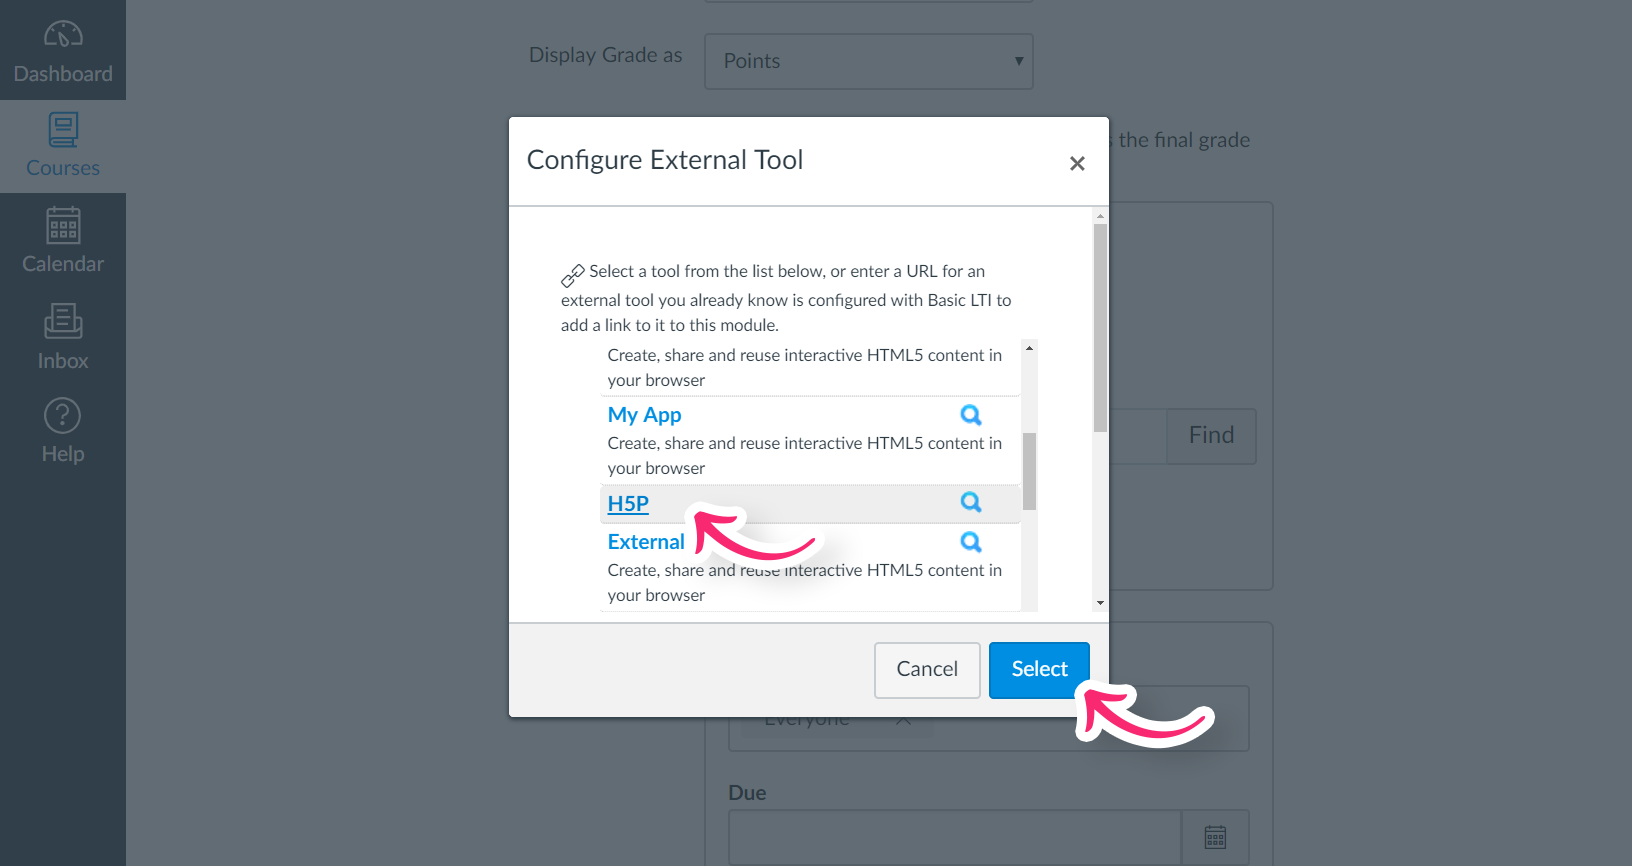
Task: Open the Courses sidebar item
Action: [x=63, y=146]
